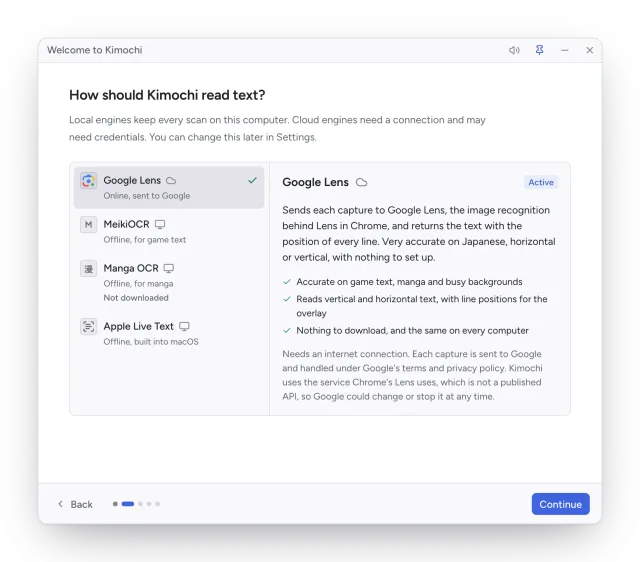Click 'Reads vertical and horizontal text' bullet
This screenshot has width=640, height=562.
pyautogui.click(x=422, y=306)
